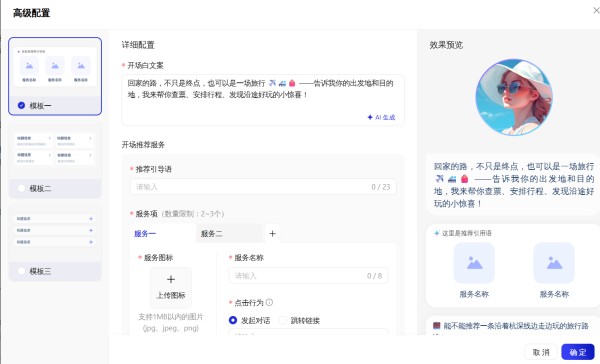The image size is (600, 364).
Task: Click the info icon beside 点击行为
Action: (x=269, y=302)
